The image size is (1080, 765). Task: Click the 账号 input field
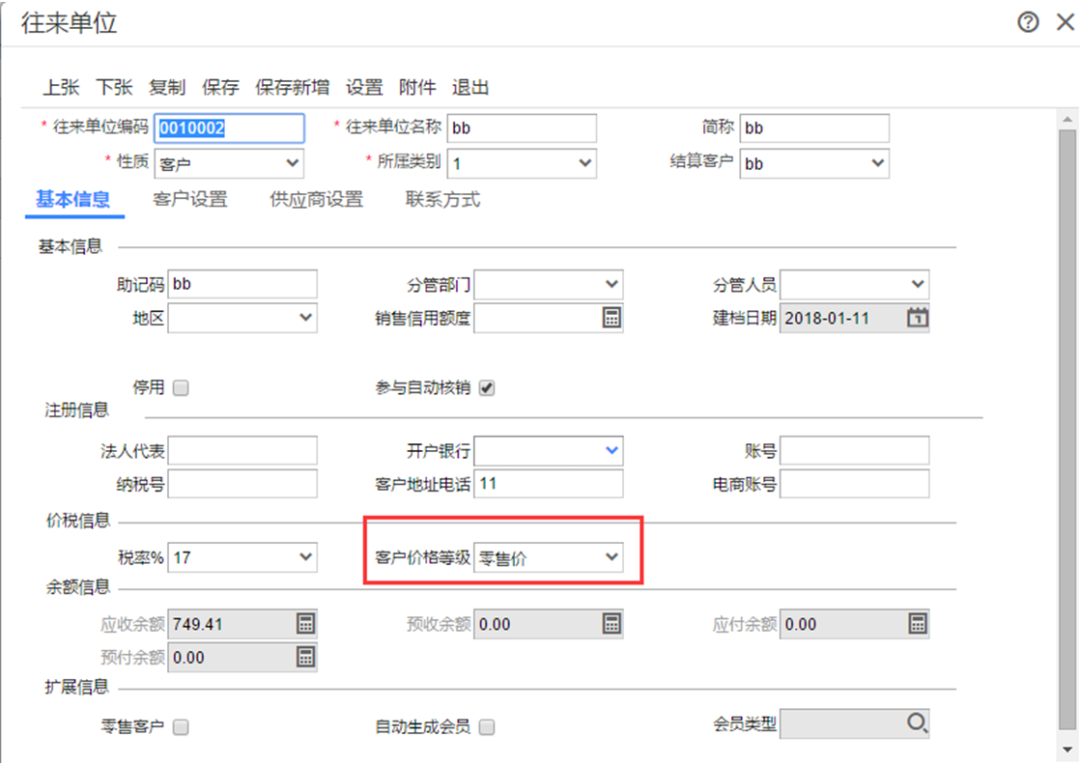(x=854, y=450)
